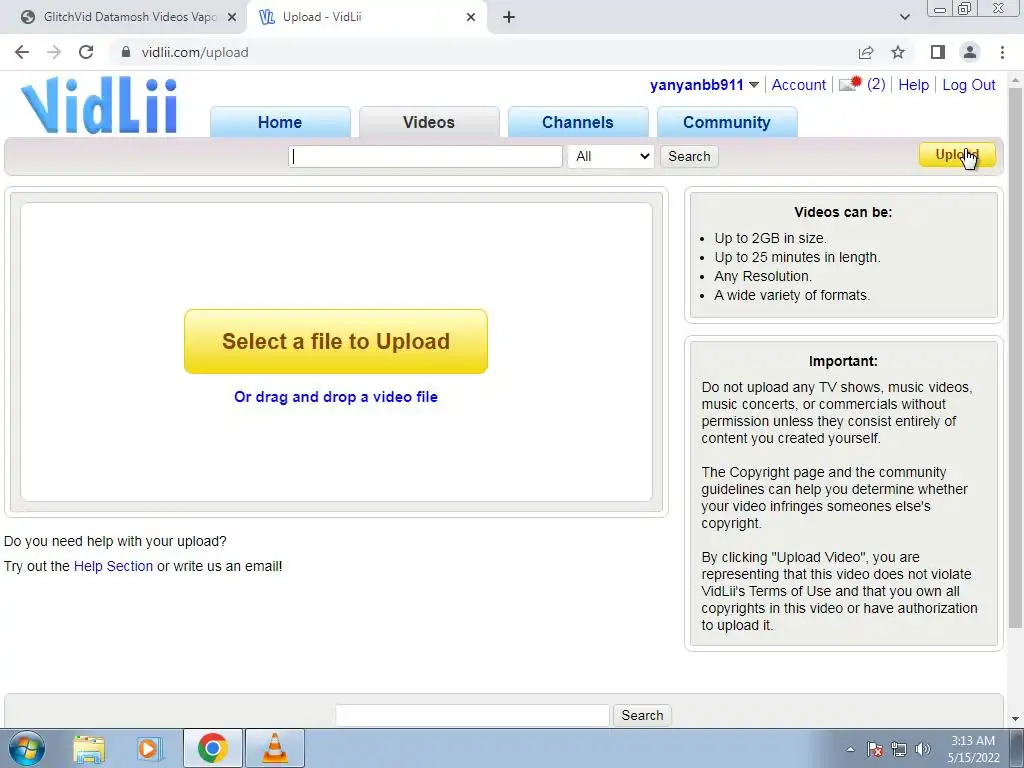
Task: Toggle the browser side panel icon
Action: pos(938,52)
